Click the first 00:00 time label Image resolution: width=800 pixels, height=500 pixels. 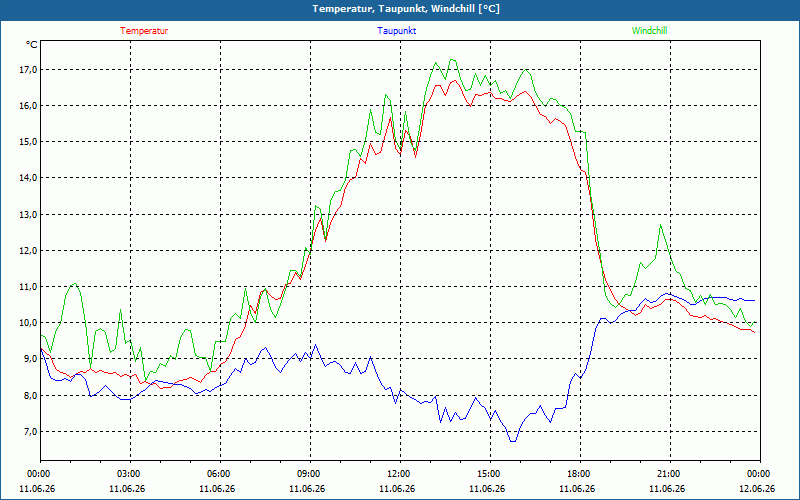(39, 473)
